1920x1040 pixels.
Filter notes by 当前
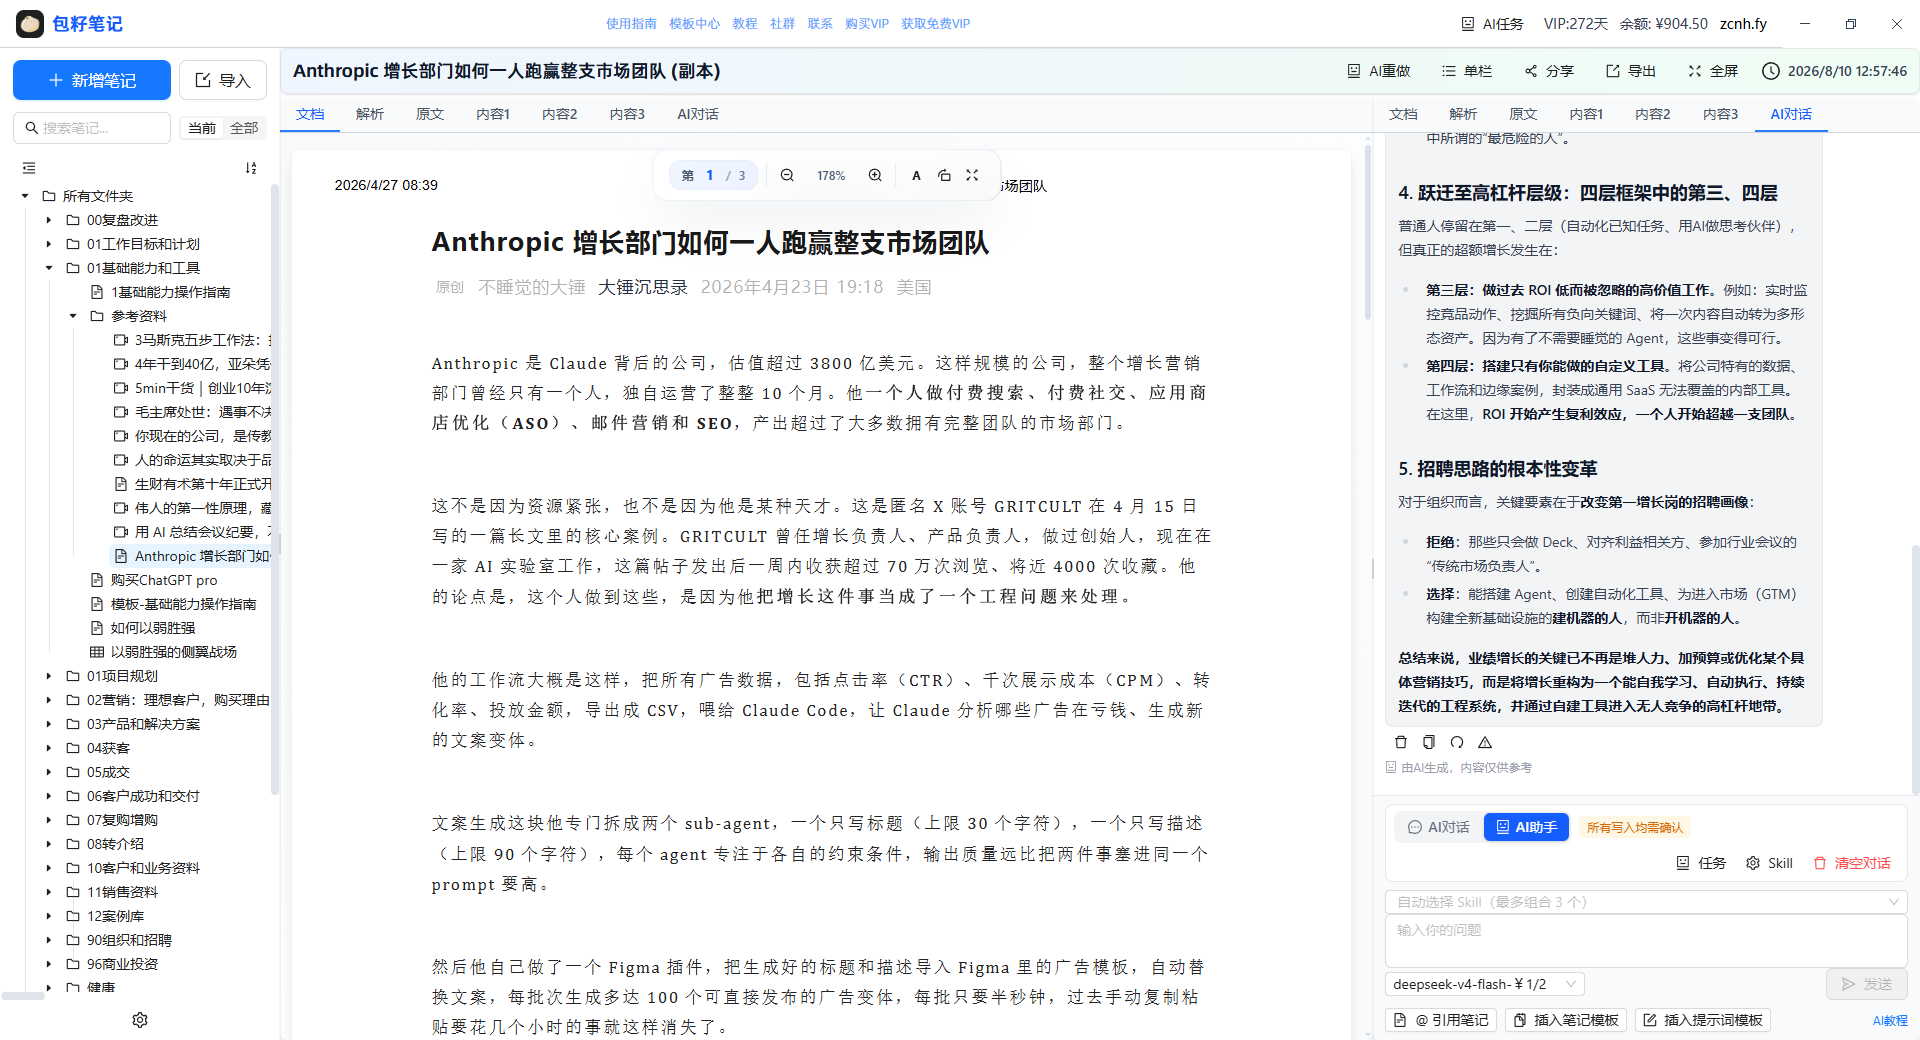click(202, 128)
